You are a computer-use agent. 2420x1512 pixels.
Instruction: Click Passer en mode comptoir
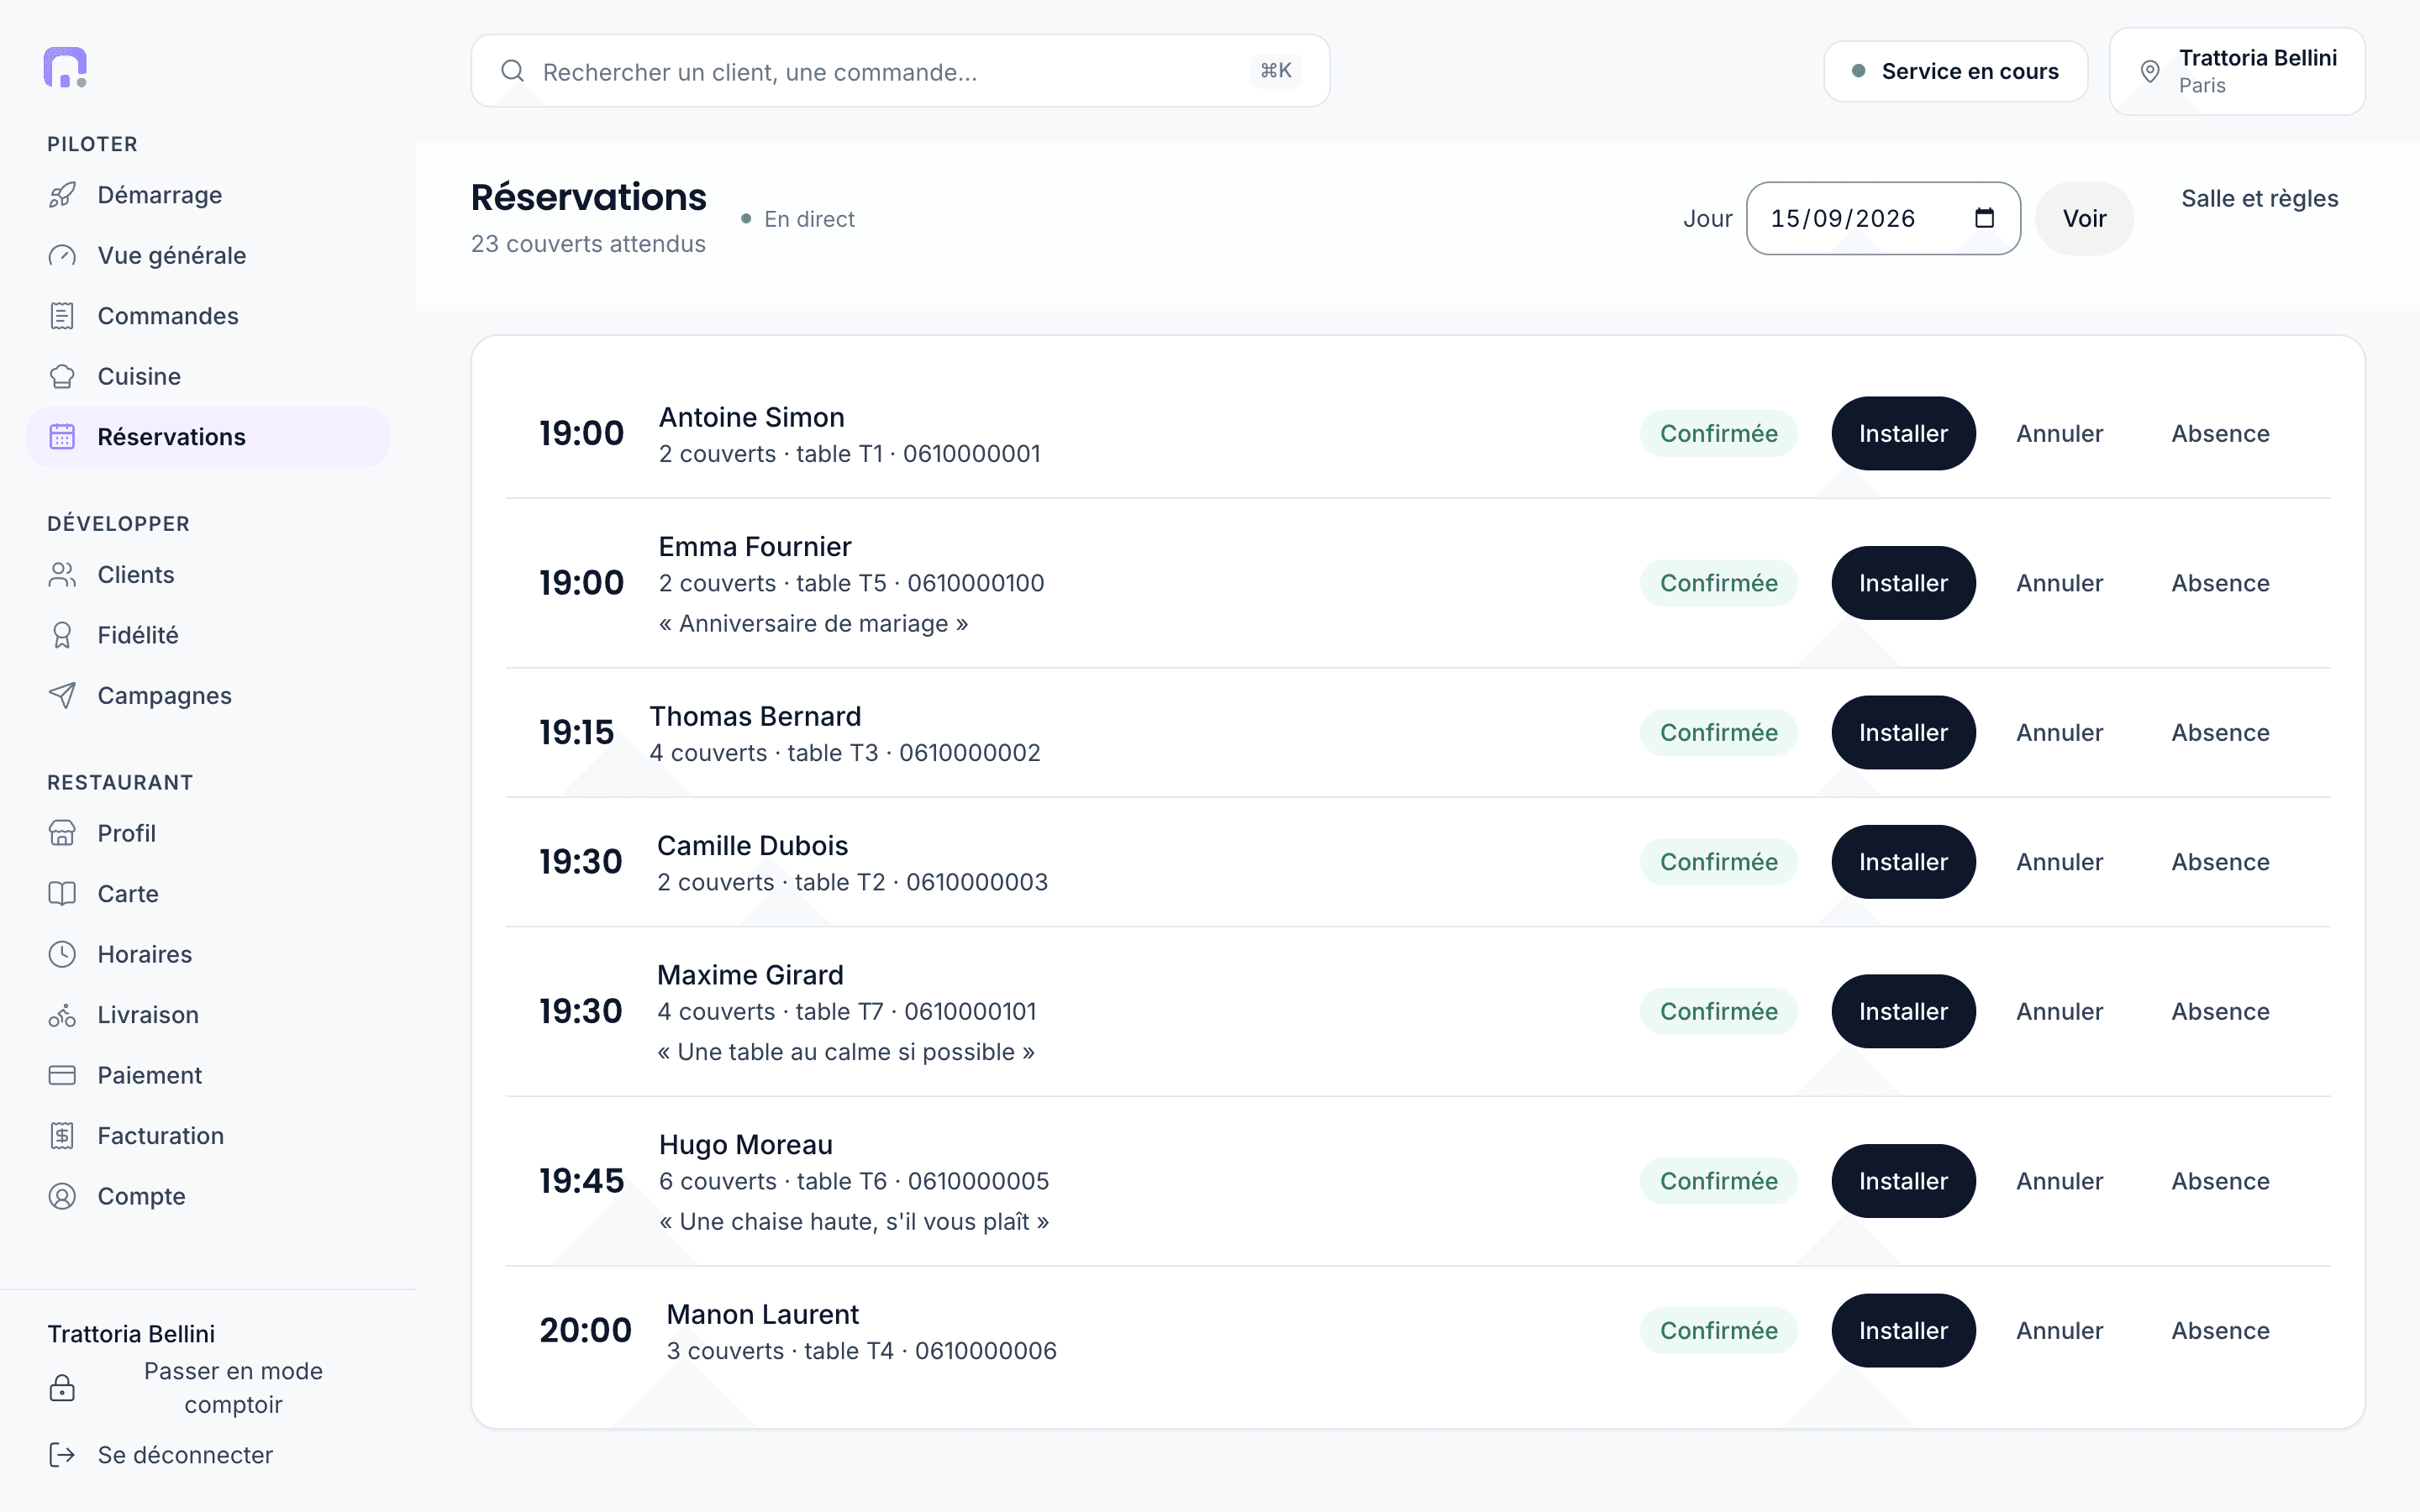pyautogui.click(x=208, y=1388)
